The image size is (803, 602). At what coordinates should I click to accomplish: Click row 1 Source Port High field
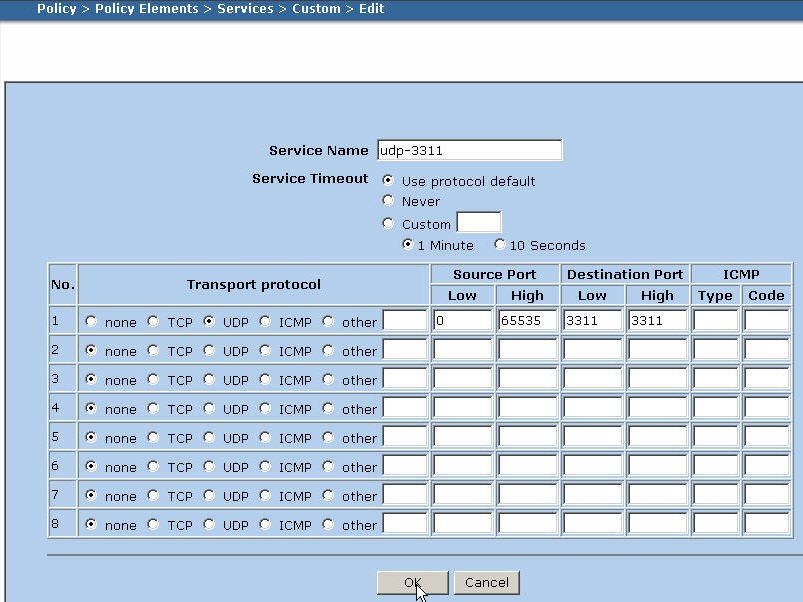pos(526,321)
